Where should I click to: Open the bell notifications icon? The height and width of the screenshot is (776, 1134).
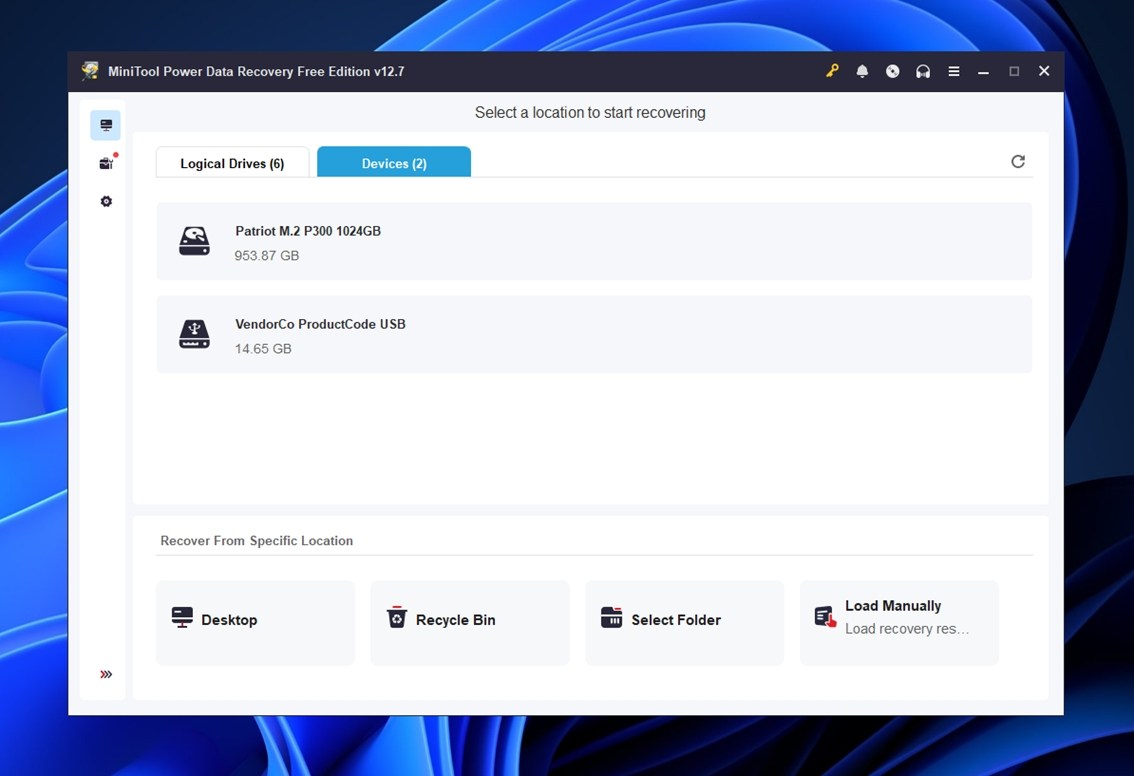click(862, 71)
